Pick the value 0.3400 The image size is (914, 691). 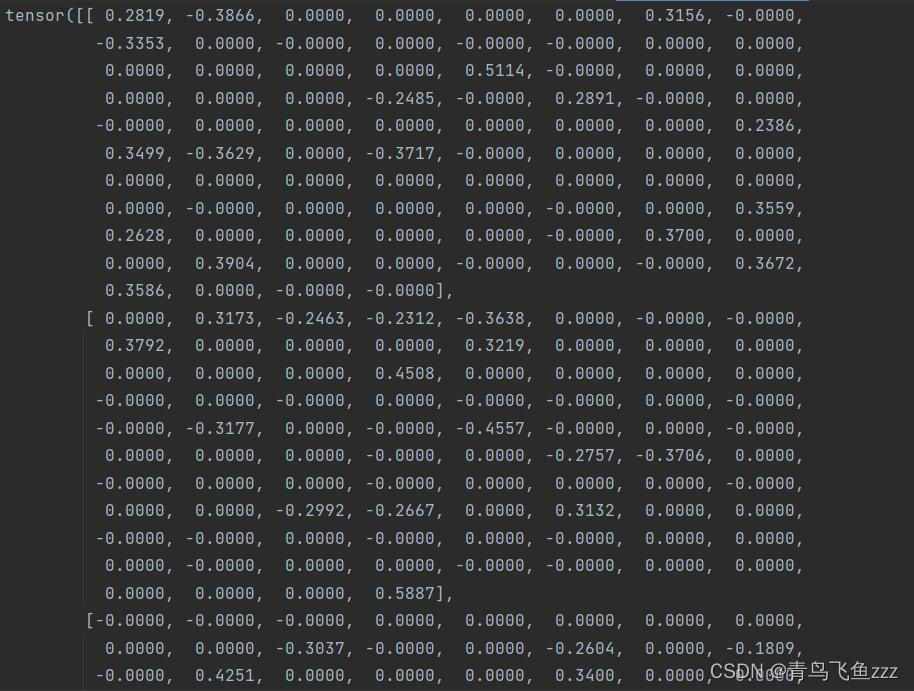[585, 676]
